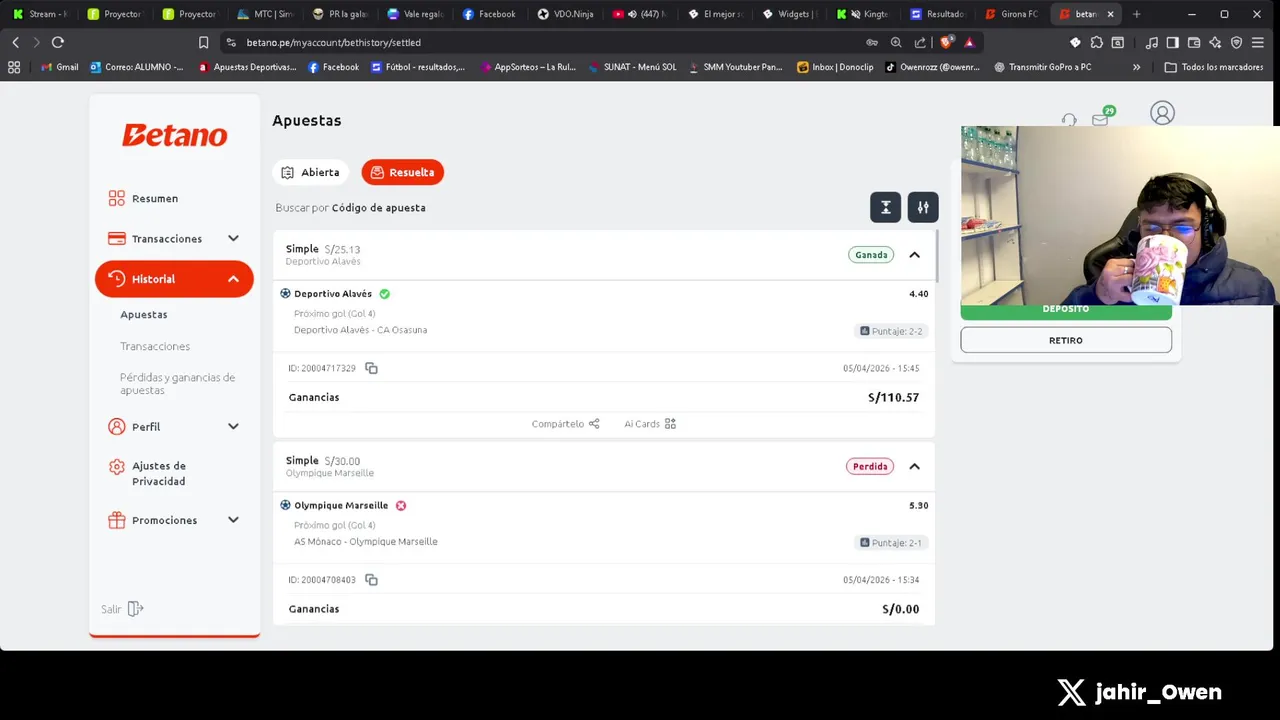Click the Buscar por Código de apuesta field
The height and width of the screenshot is (720, 1280).
click(x=351, y=208)
